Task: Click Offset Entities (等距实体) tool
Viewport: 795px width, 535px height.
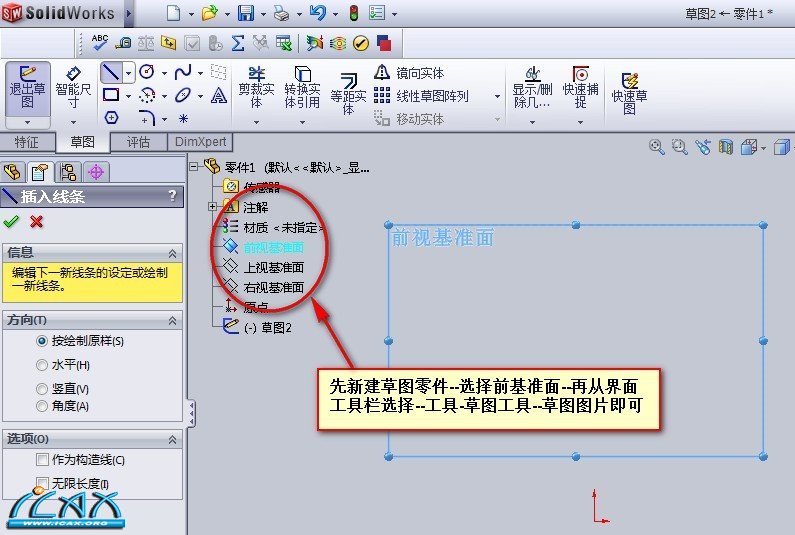Action: (348, 93)
